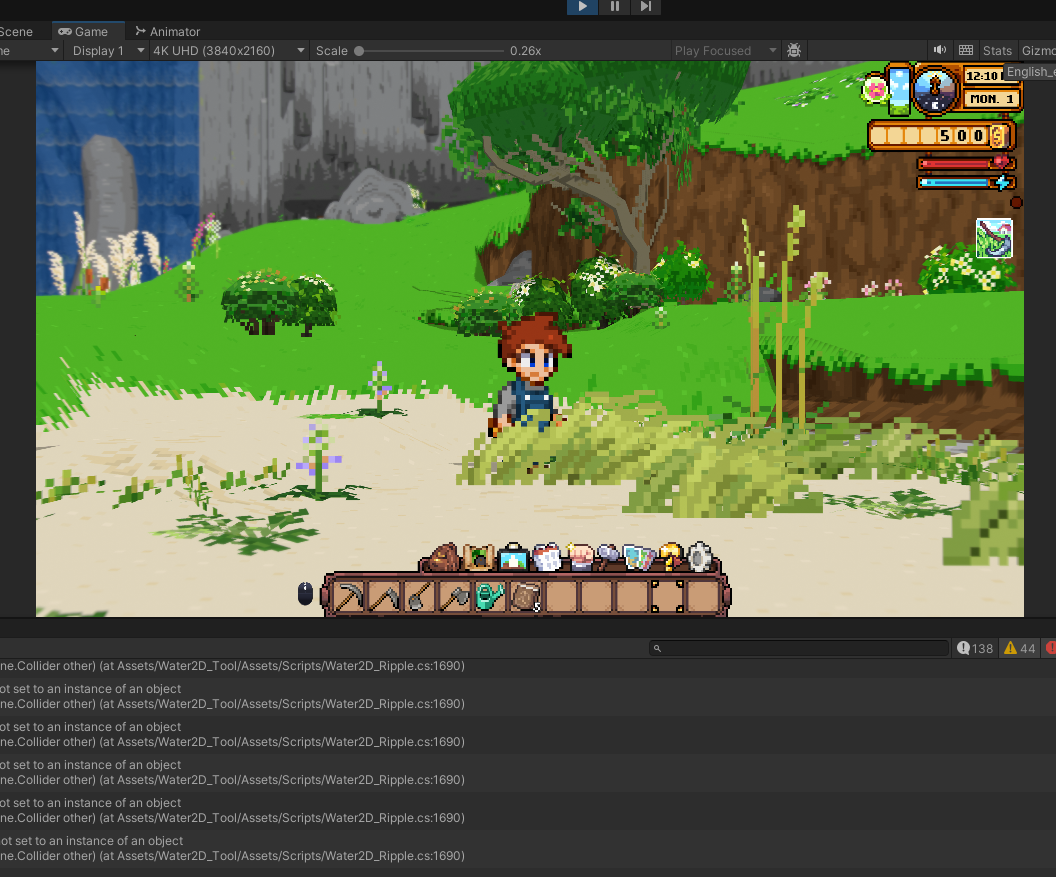Open the settings gear icon above the hotbar
Viewport: 1056px width, 877px height.
701,558
